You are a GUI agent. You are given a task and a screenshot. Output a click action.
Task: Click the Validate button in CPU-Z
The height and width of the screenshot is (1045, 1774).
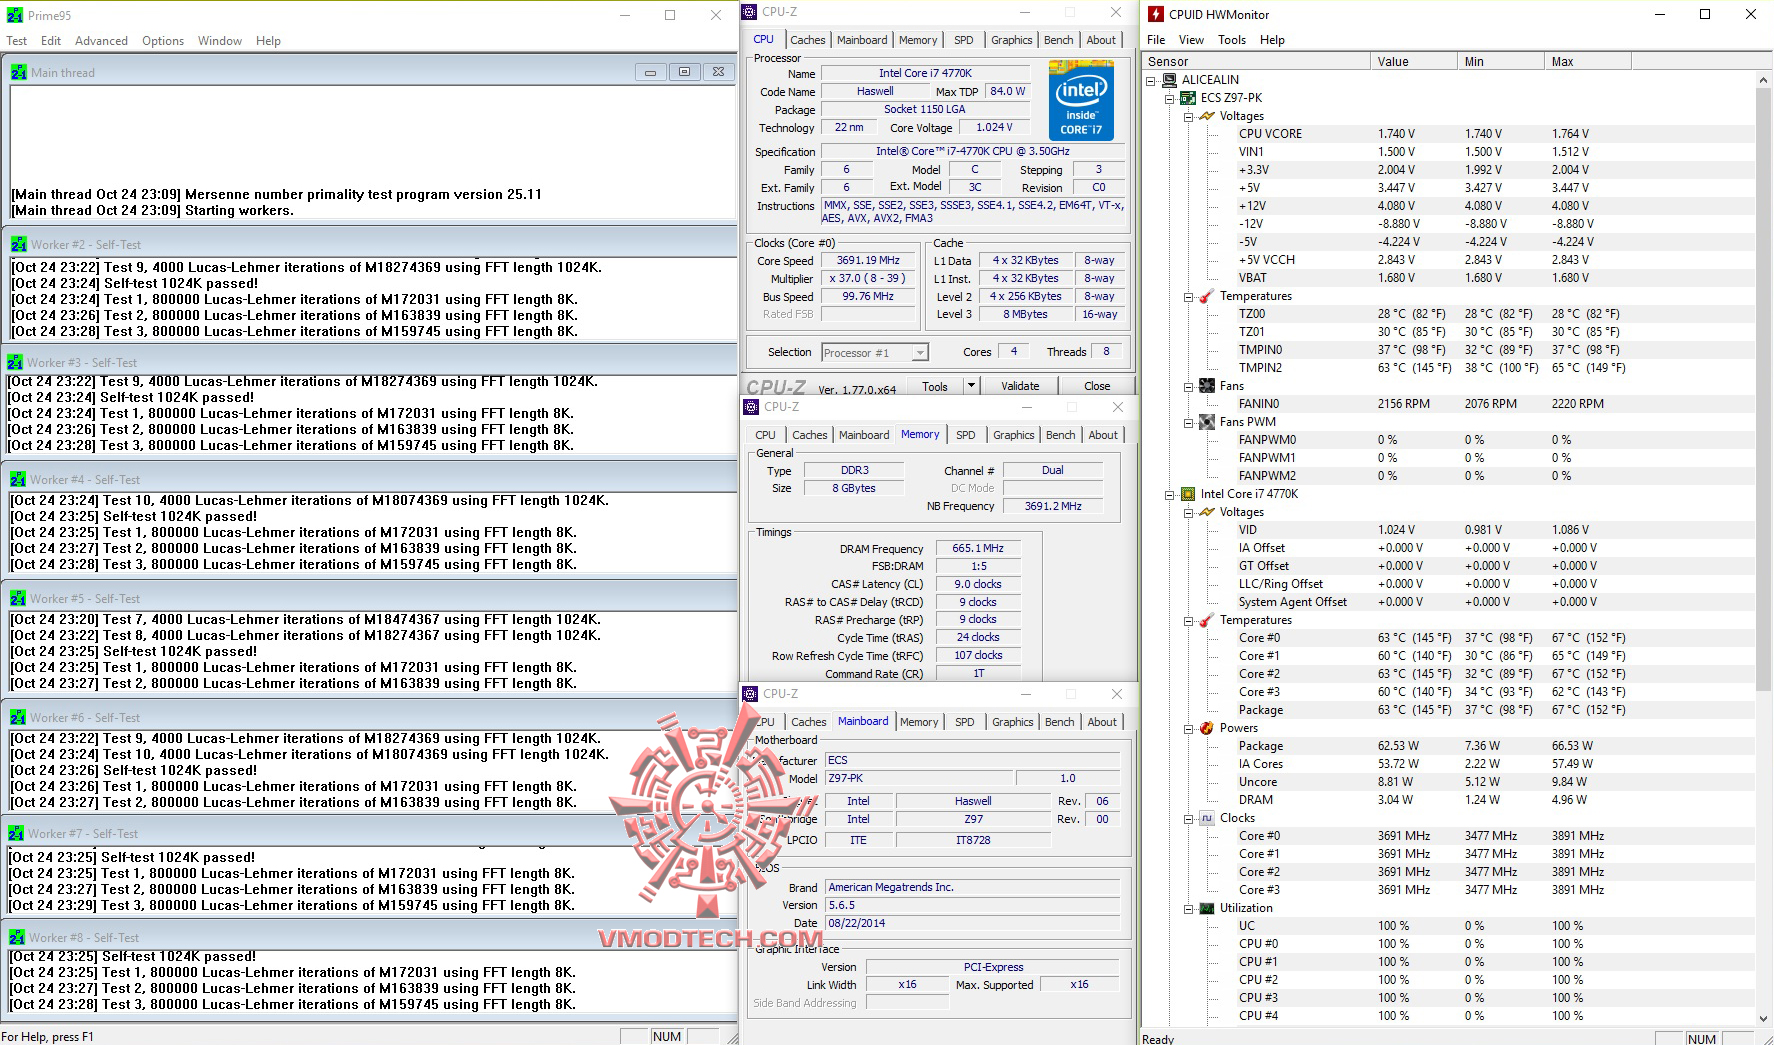[x=1020, y=386]
